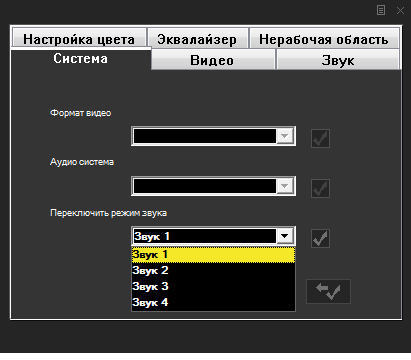Collapse the Переключить режим звука dropdown arrow
This screenshot has height=360, width=411.
(285, 236)
